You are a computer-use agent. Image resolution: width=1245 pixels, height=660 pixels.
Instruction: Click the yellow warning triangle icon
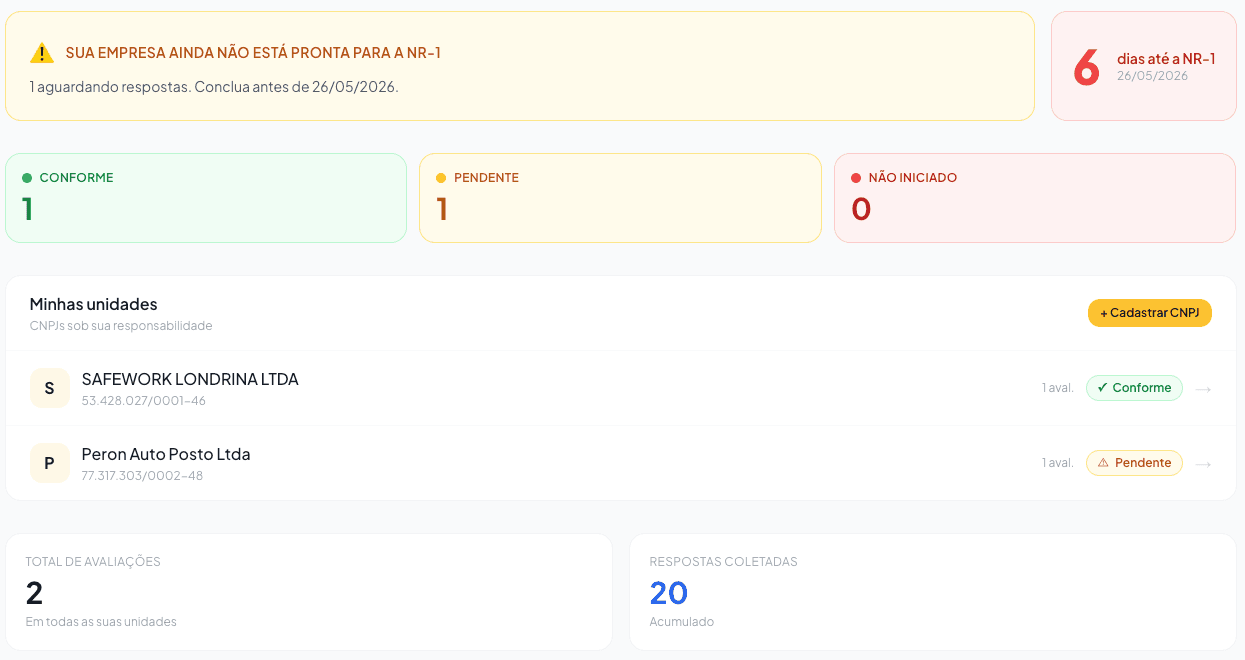click(x=42, y=53)
